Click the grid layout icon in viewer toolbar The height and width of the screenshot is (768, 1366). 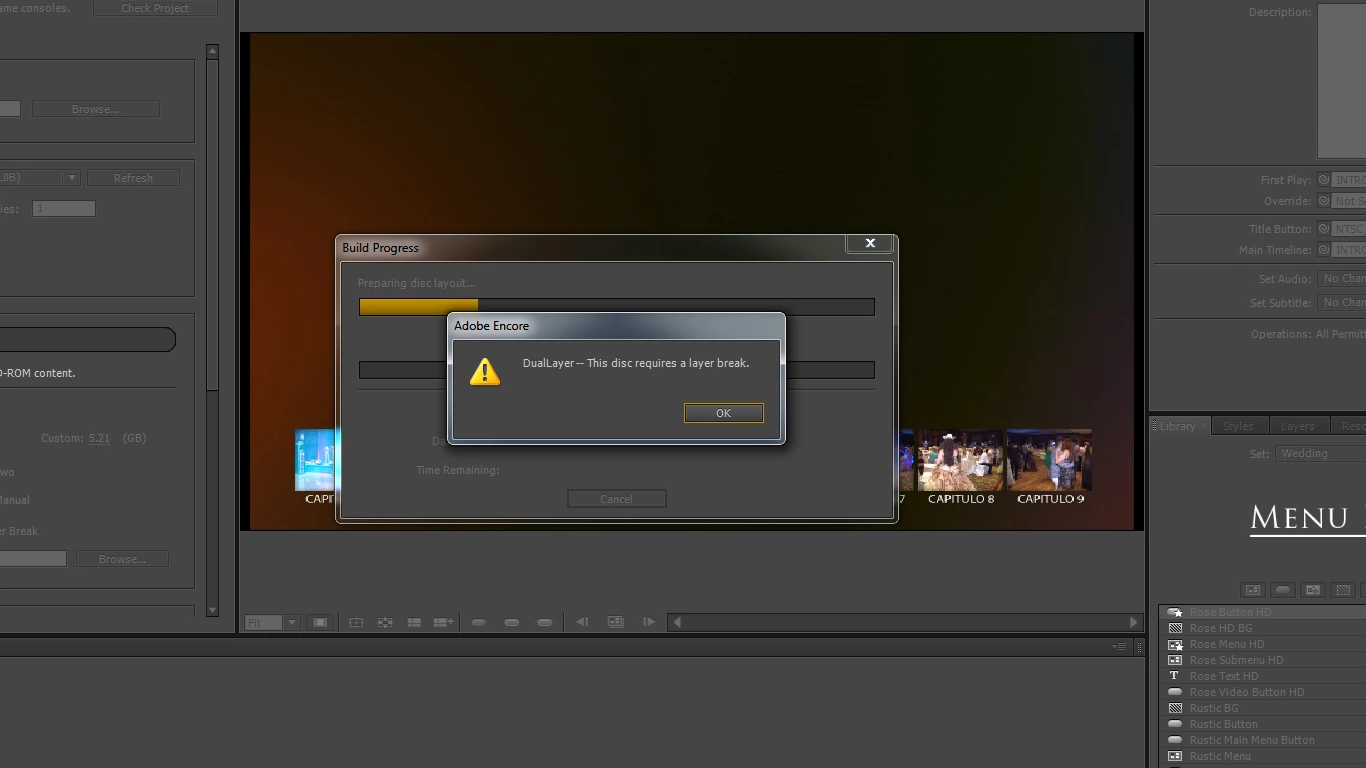tap(414, 622)
